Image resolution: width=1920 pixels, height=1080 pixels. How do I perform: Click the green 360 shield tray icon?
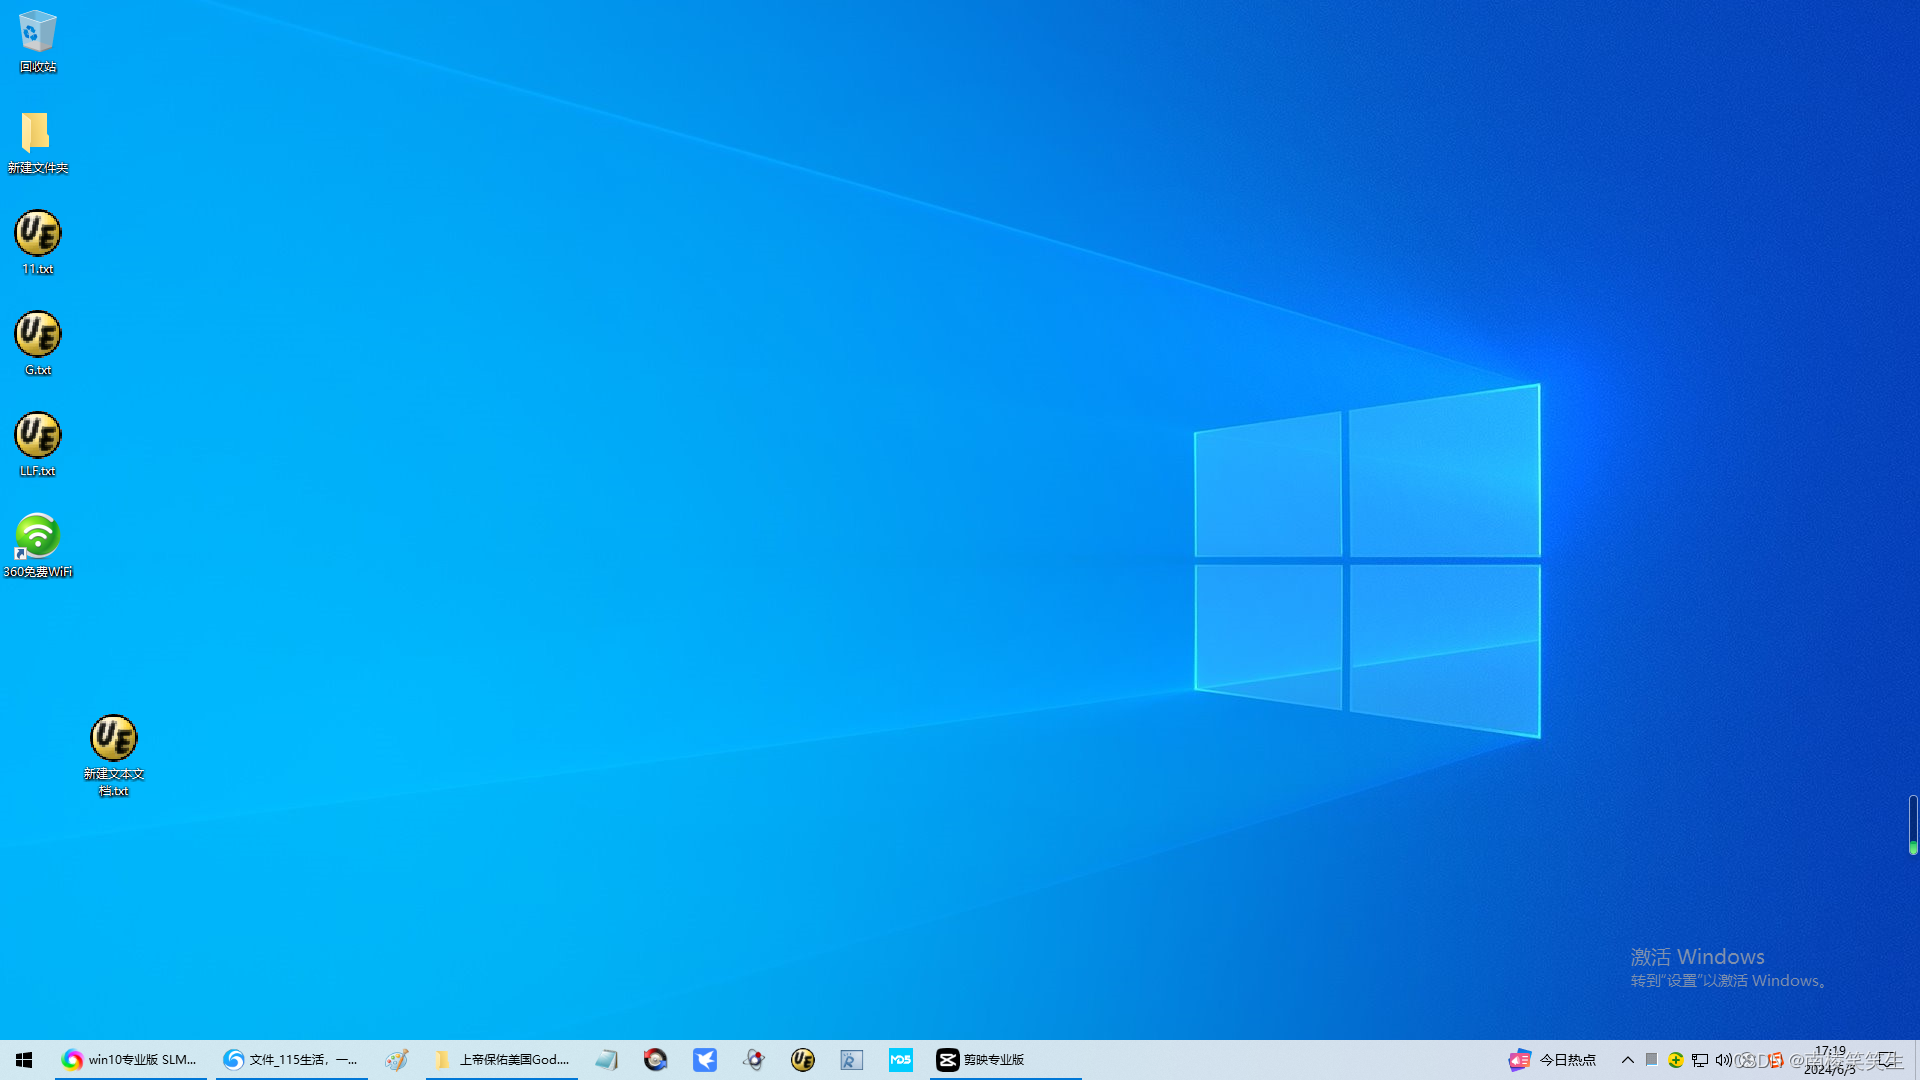(x=1676, y=1060)
